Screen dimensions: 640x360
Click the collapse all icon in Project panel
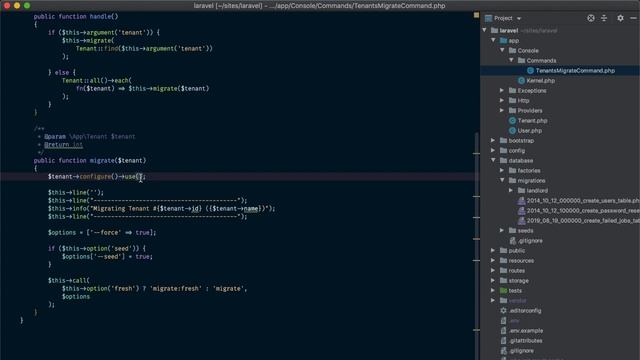[x=604, y=18]
